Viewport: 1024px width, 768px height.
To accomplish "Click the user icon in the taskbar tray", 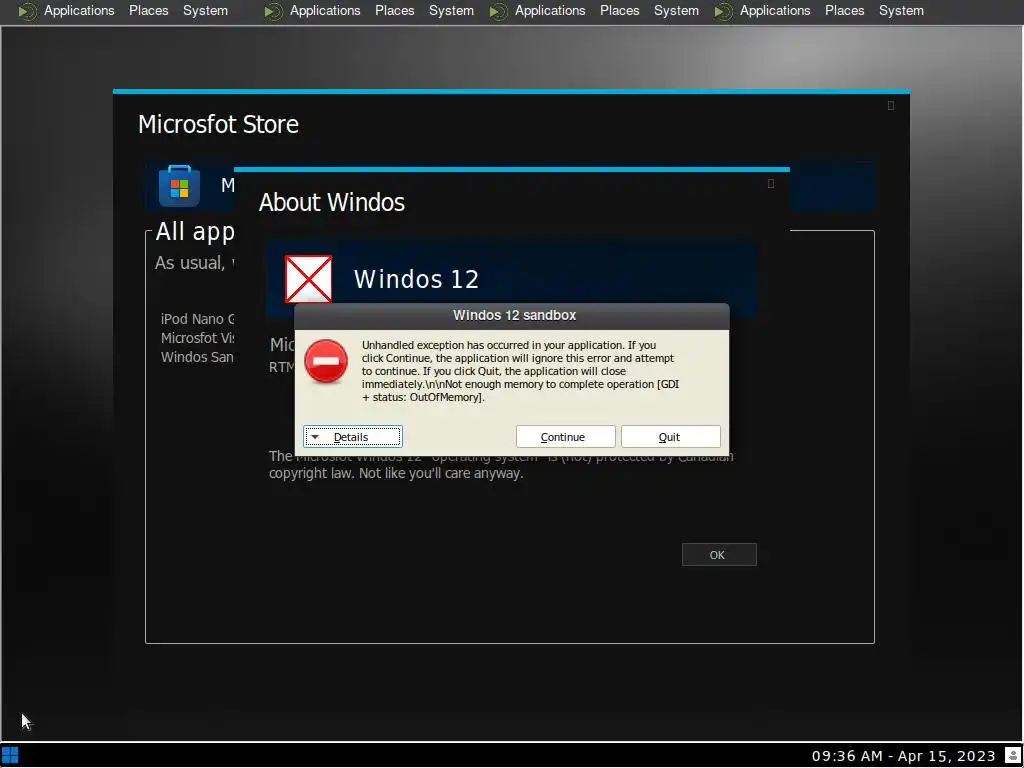I will pos(1013,756).
